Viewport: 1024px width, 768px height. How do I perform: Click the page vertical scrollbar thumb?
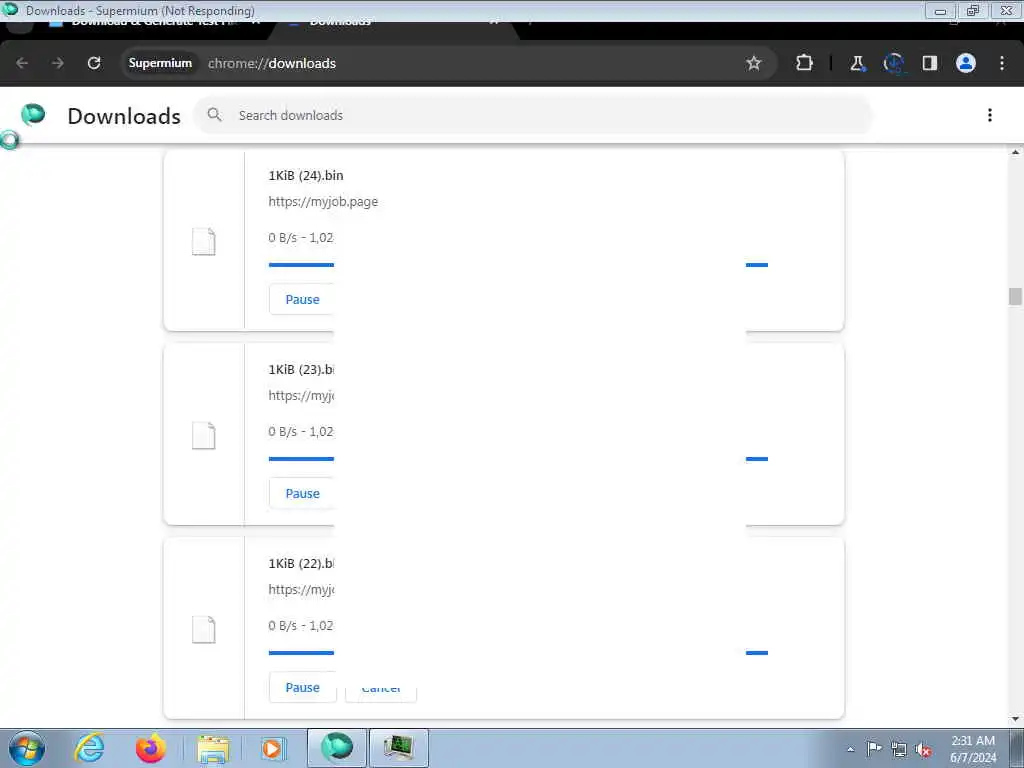tap(1015, 296)
